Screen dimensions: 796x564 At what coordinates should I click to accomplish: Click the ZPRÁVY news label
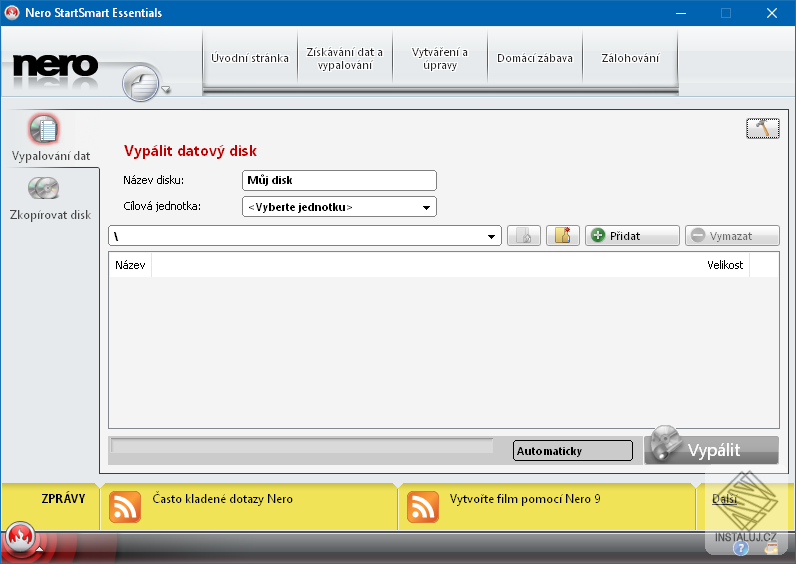pyautogui.click(x=63, y=499)
